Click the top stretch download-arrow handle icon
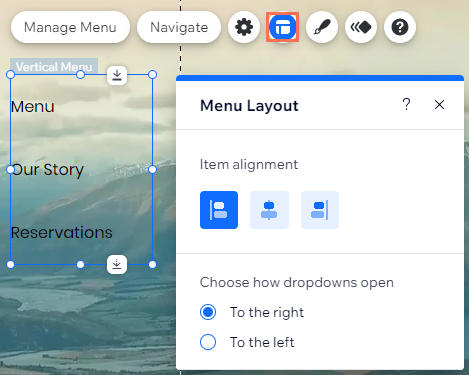Viewport: 469px width, 375px height. (x=117, y=75)
